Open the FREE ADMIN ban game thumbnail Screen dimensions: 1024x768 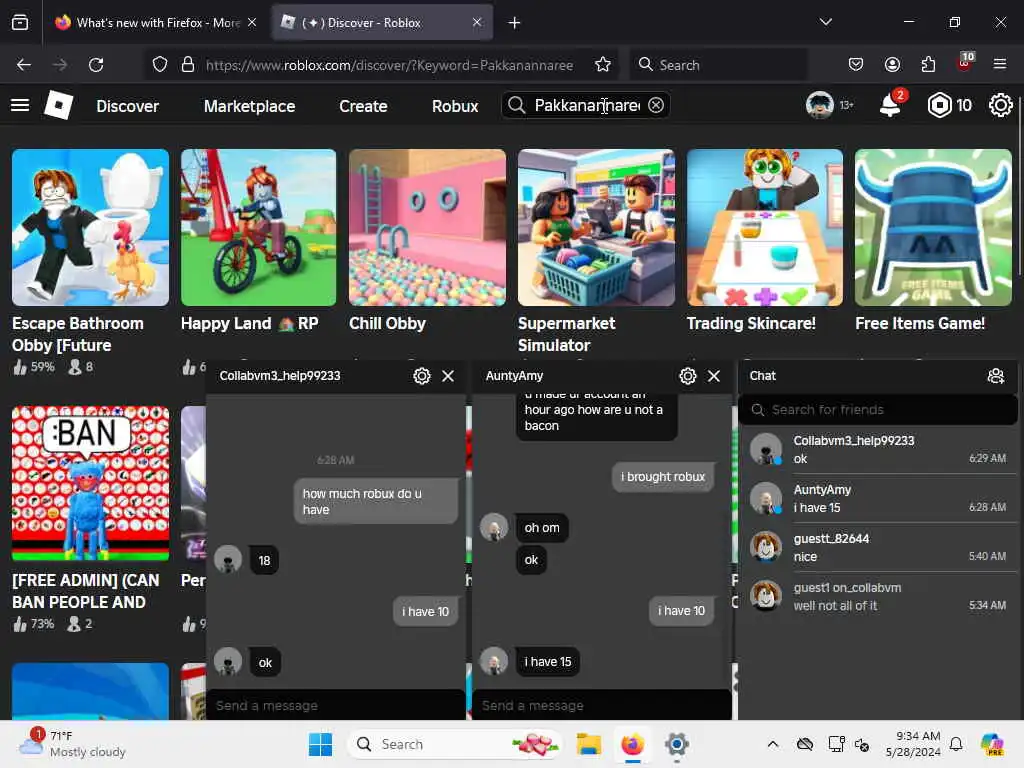90,483
